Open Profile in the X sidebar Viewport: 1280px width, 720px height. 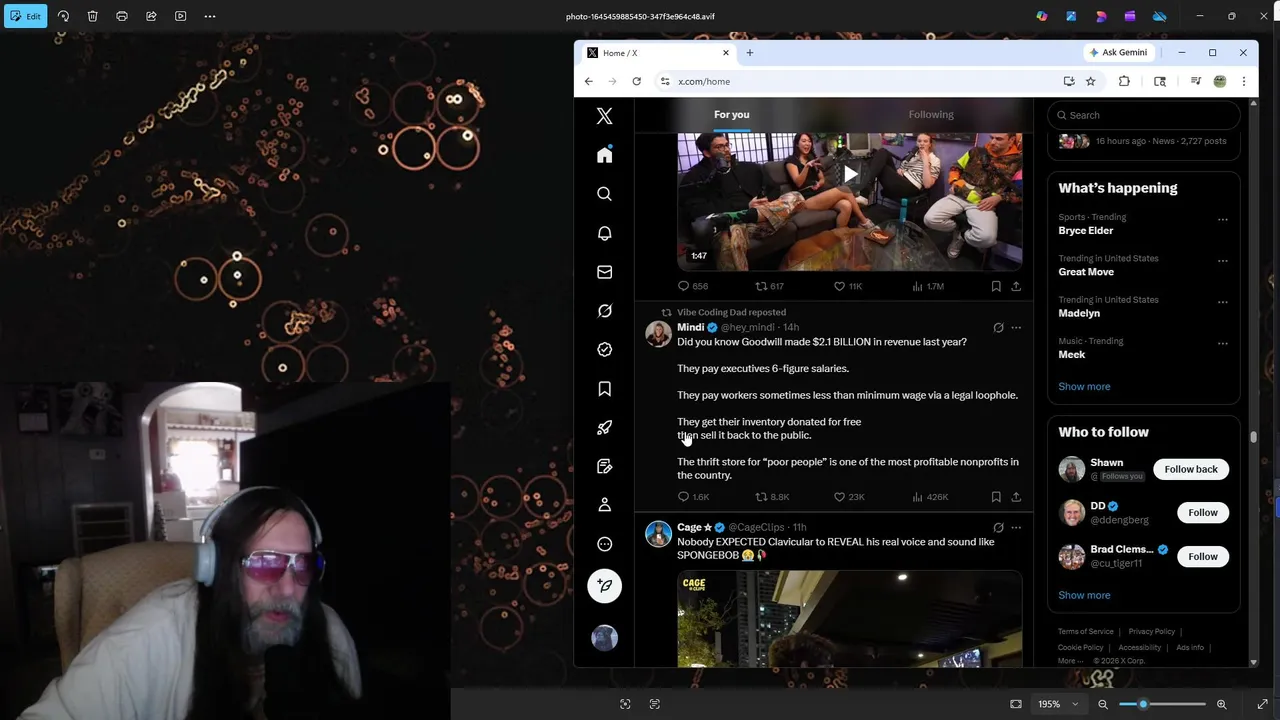604,505
